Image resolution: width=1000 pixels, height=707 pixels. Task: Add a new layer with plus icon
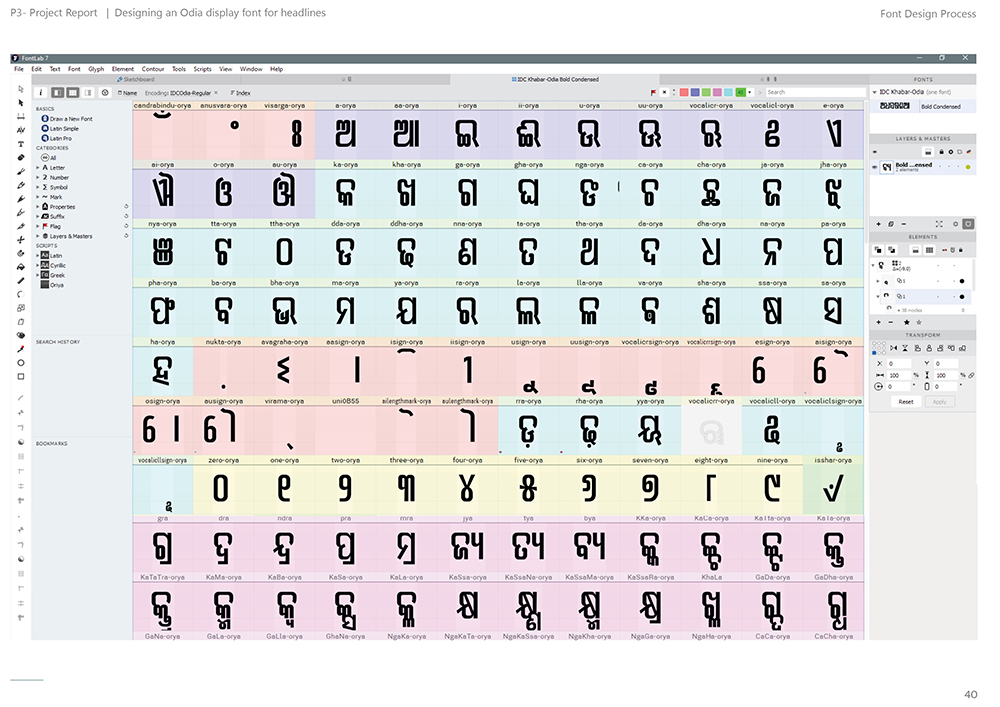pyautogui.click(x=878, y=224)
